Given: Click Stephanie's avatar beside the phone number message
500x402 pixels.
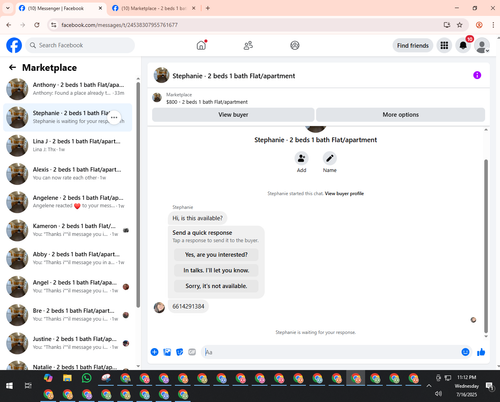Looking at the screenshot, I should coord(159,307).
